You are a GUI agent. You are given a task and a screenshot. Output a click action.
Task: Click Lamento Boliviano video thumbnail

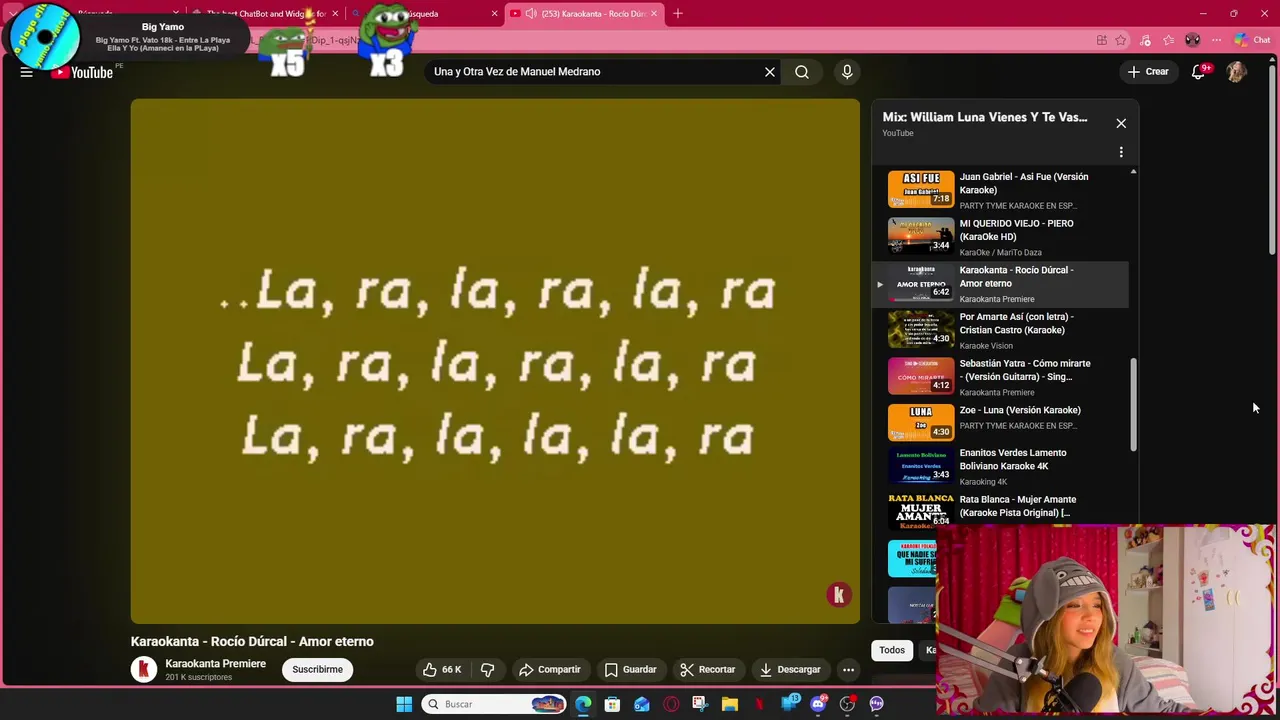[921, 466]
